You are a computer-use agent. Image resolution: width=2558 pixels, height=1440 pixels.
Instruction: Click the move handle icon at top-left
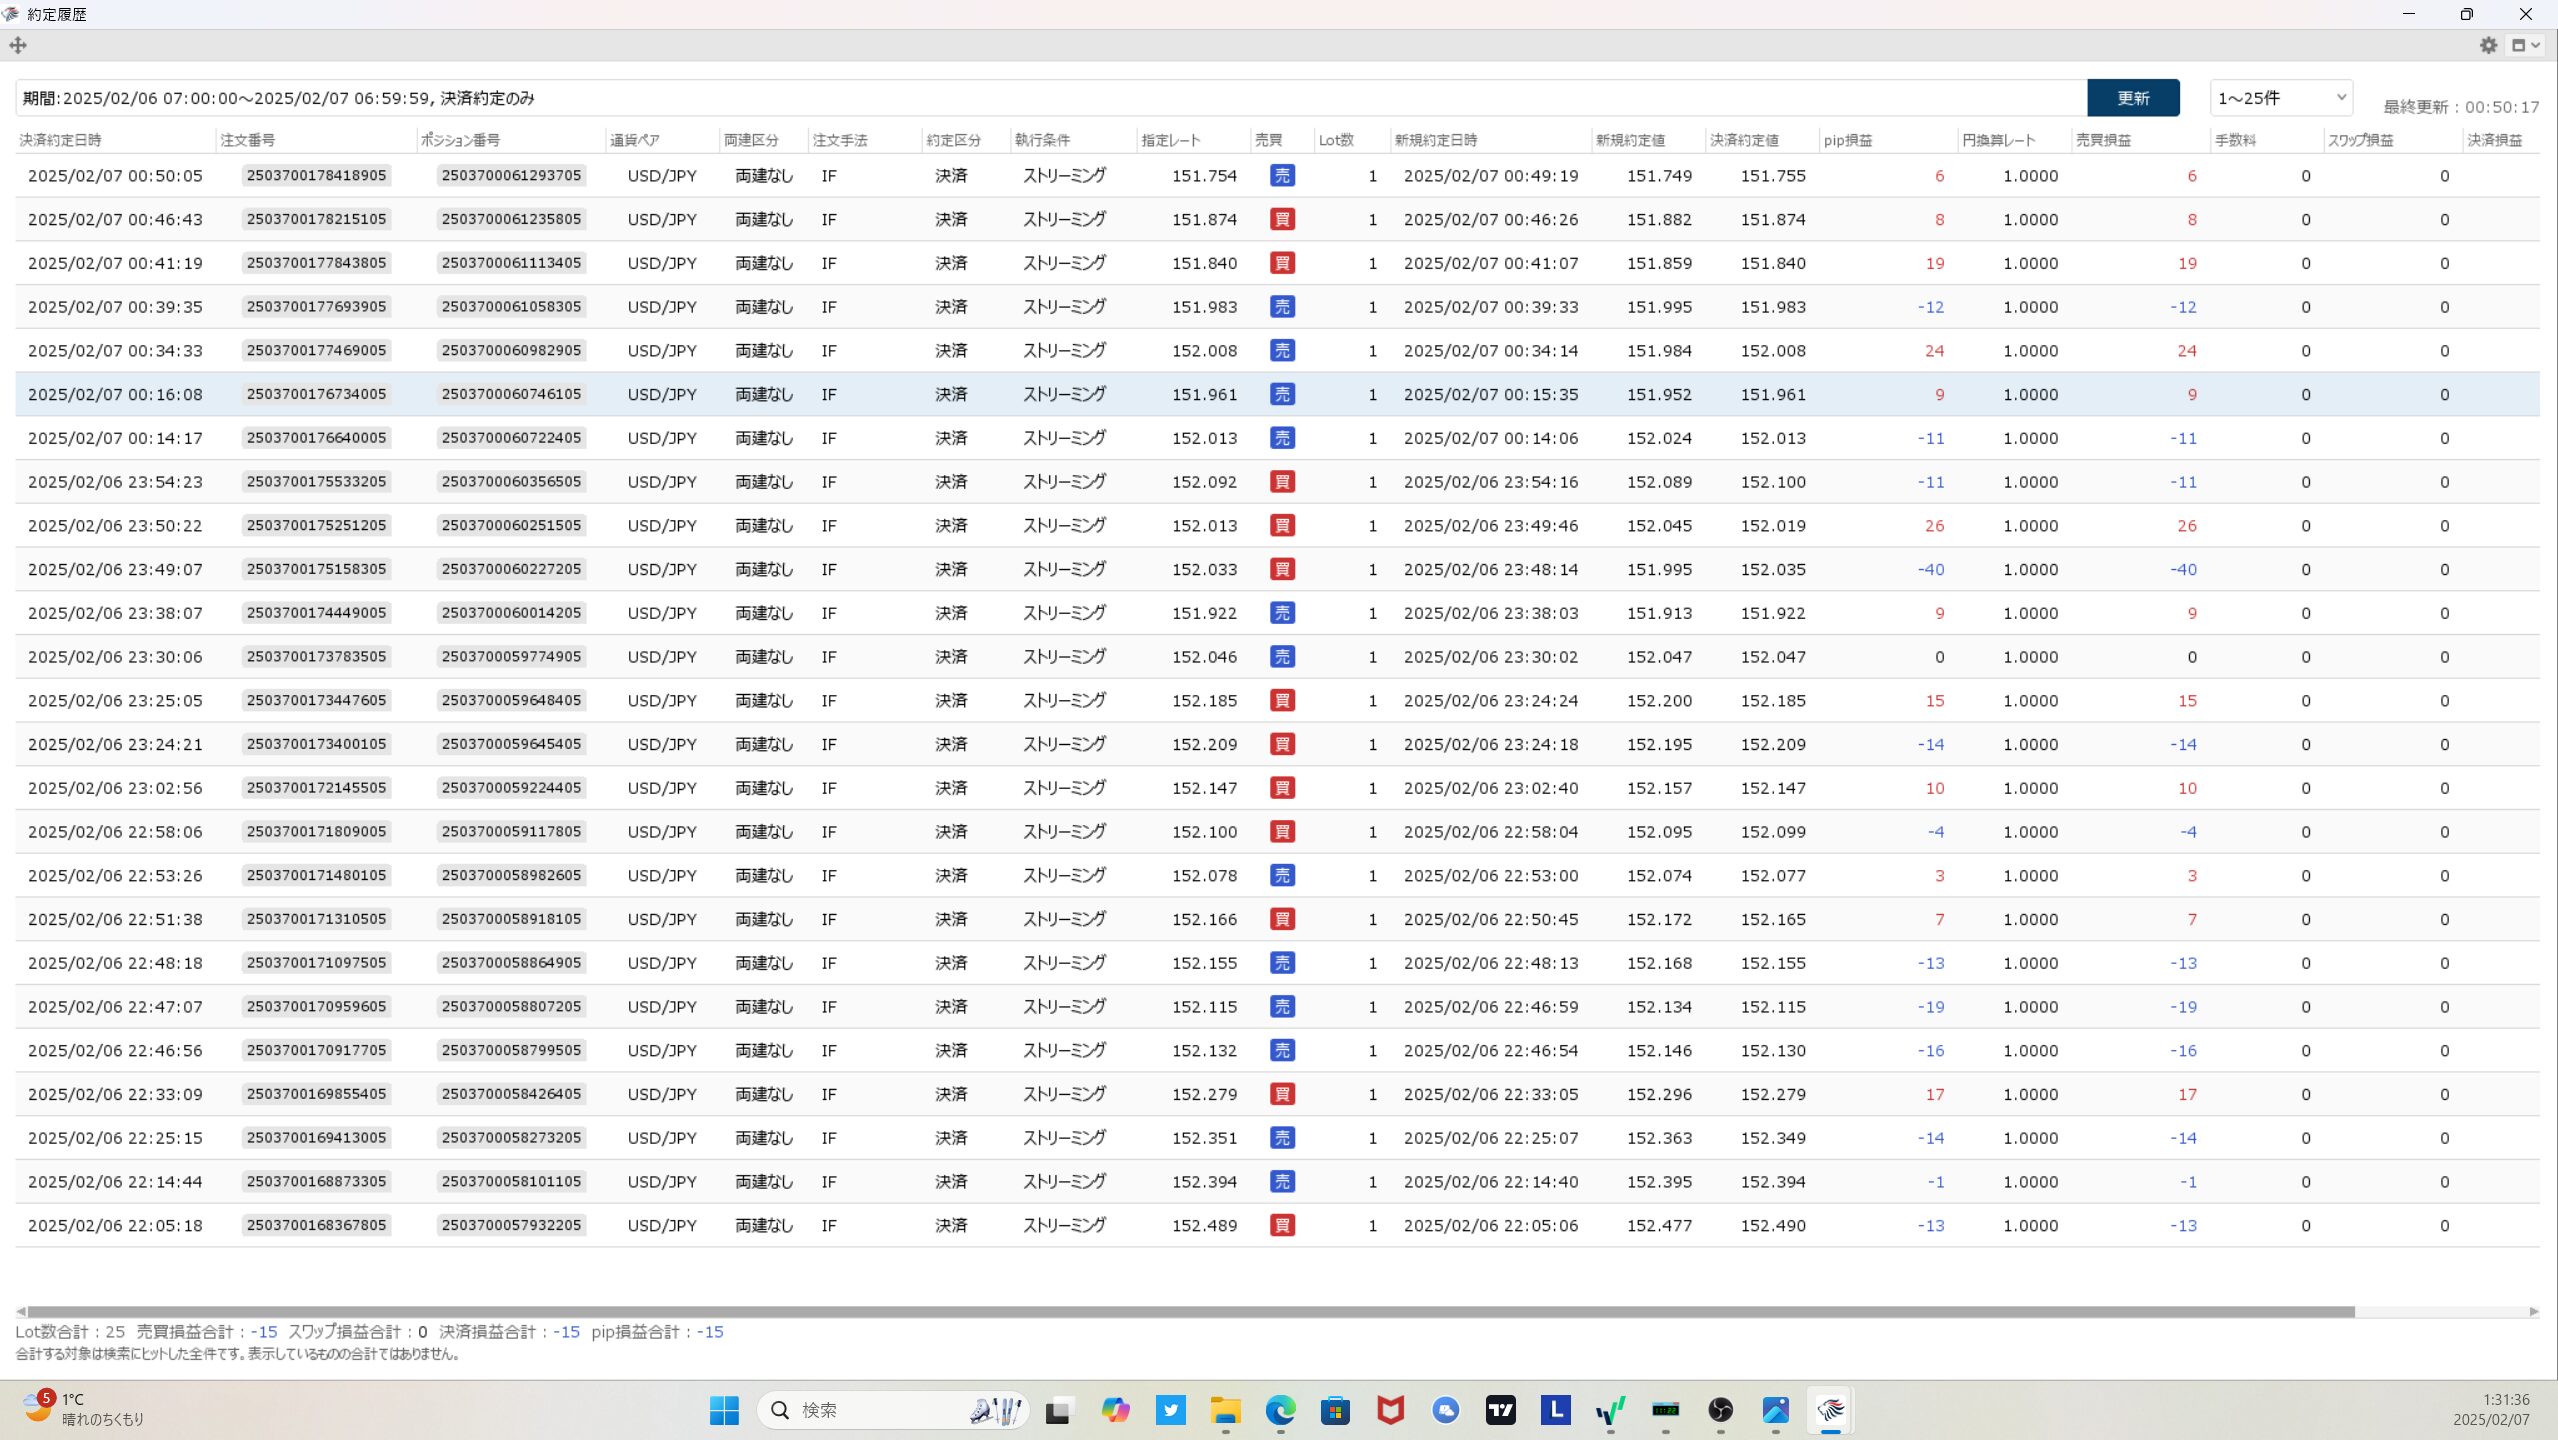[18, 45]
